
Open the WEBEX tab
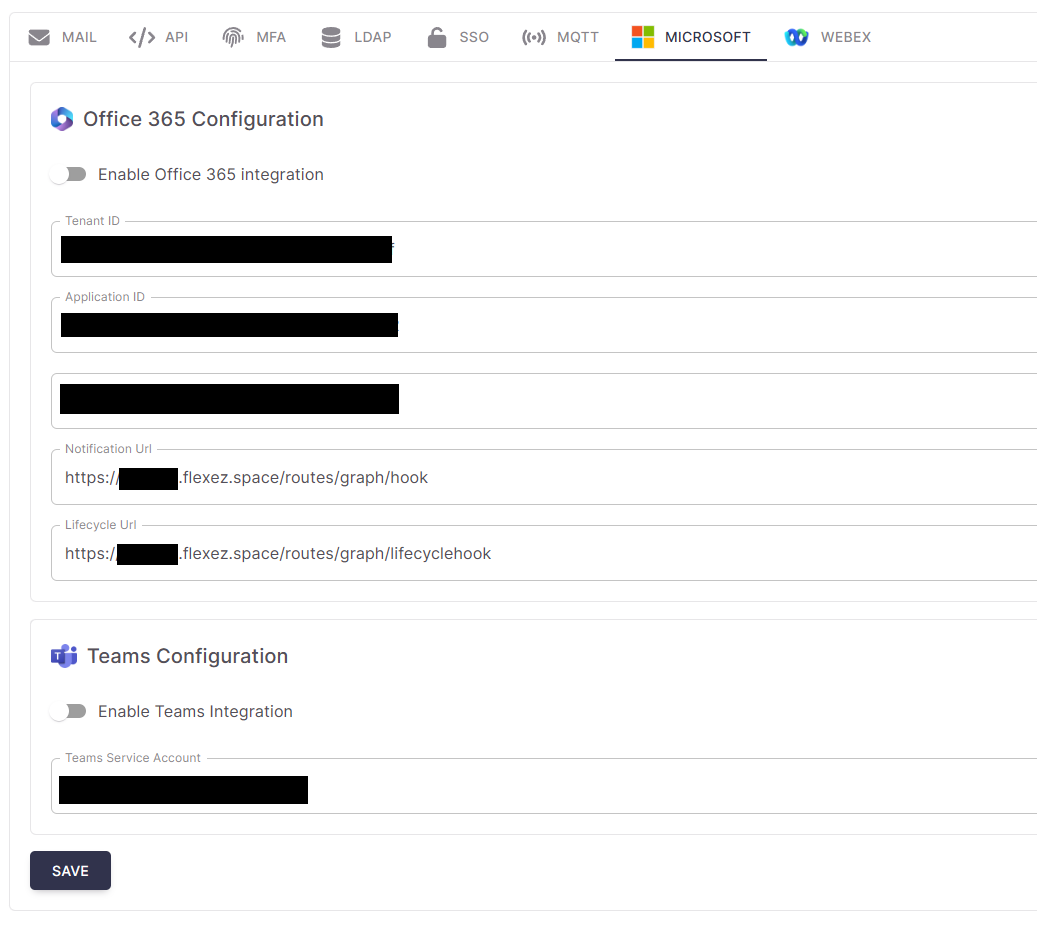point(828,37)
